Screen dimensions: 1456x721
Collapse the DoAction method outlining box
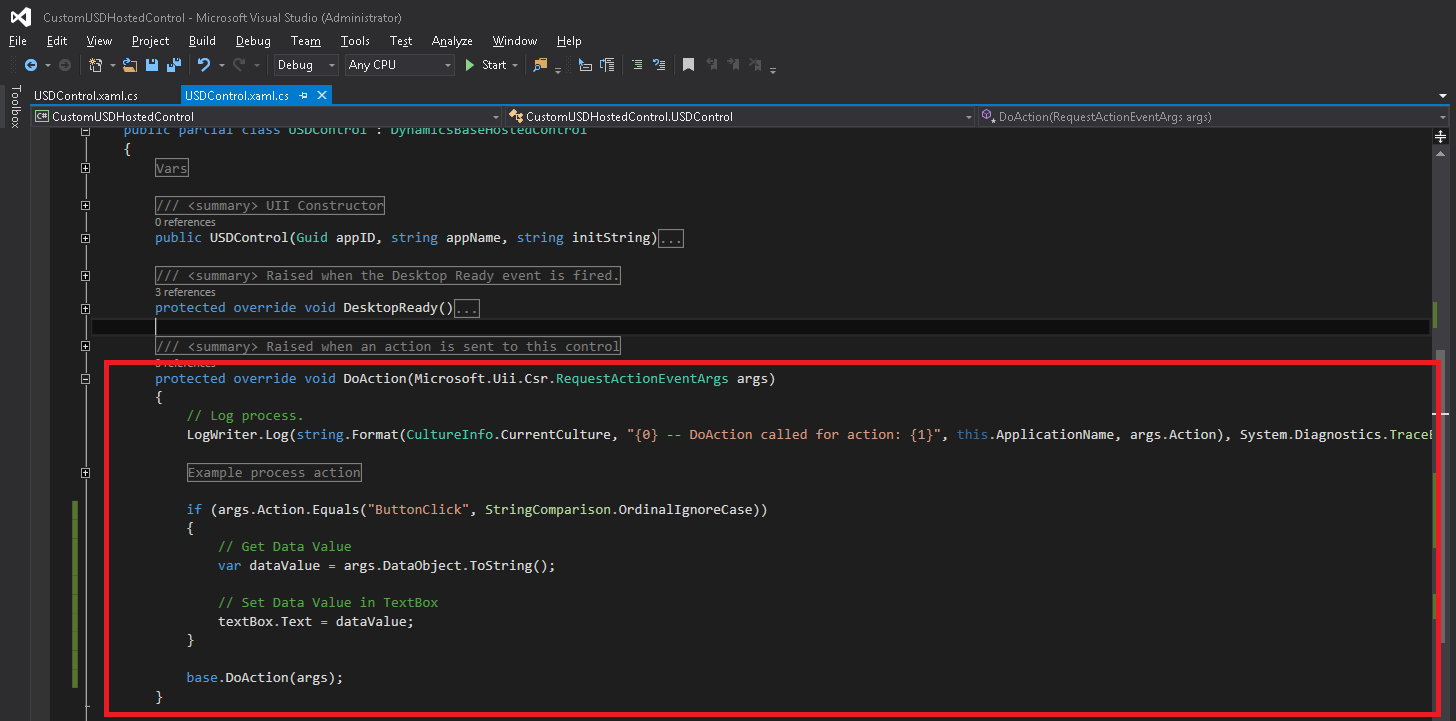point(85,379)
